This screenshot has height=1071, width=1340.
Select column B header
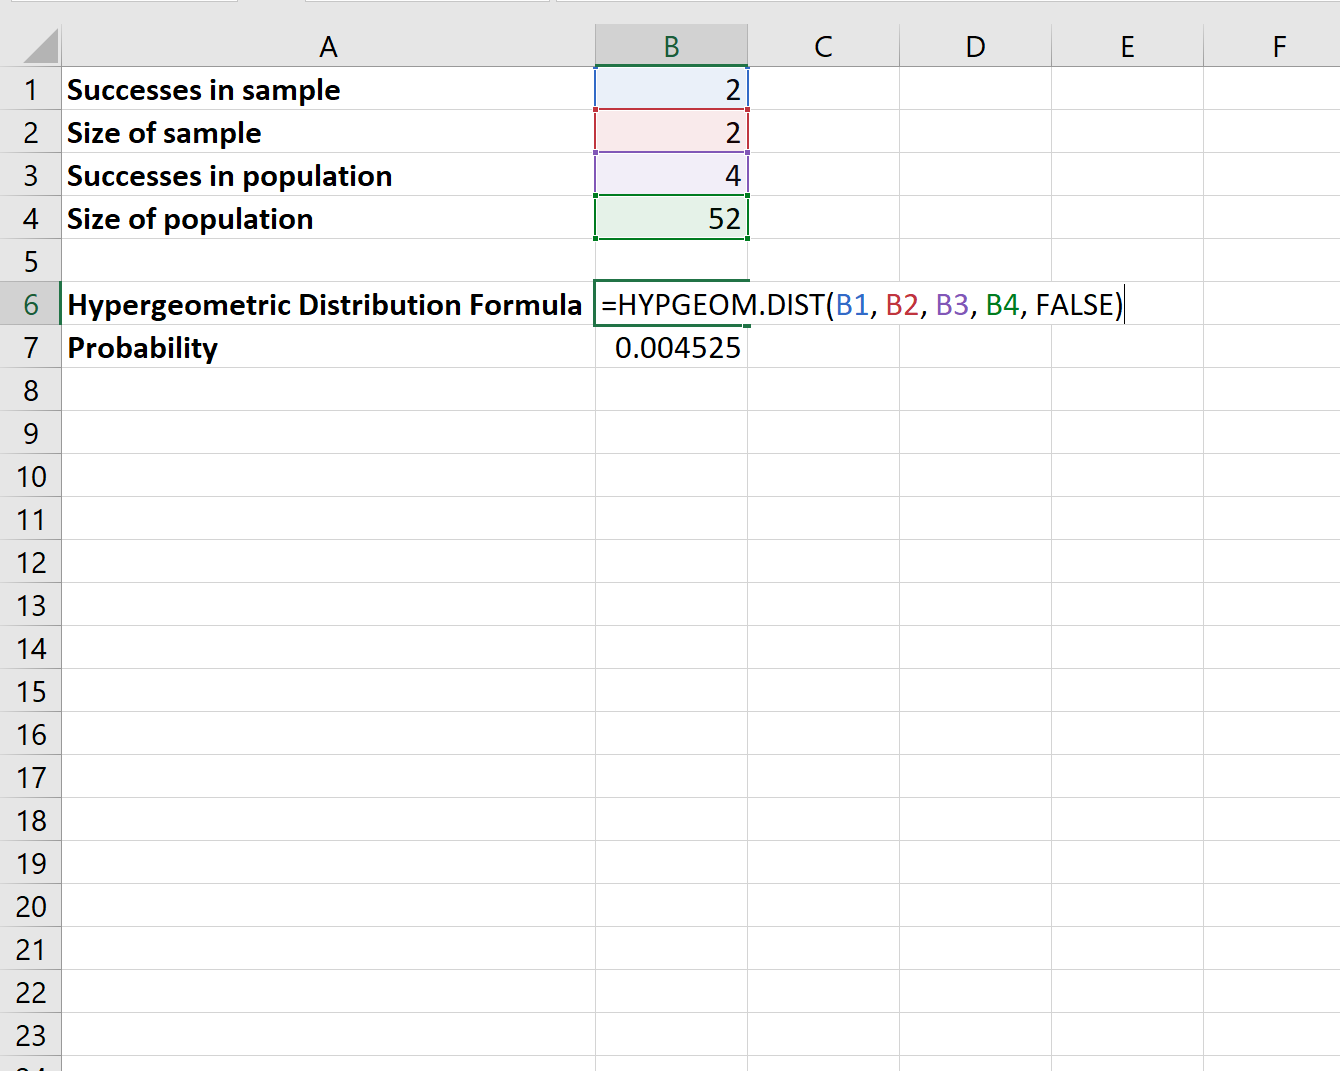(x=670, y=45)
